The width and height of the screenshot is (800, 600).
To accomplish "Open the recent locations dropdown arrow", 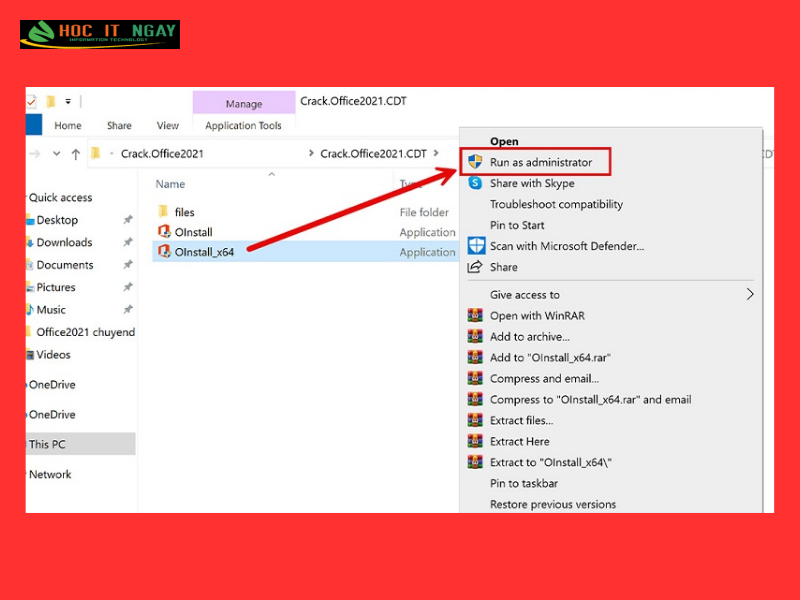I will coord(57,154).
